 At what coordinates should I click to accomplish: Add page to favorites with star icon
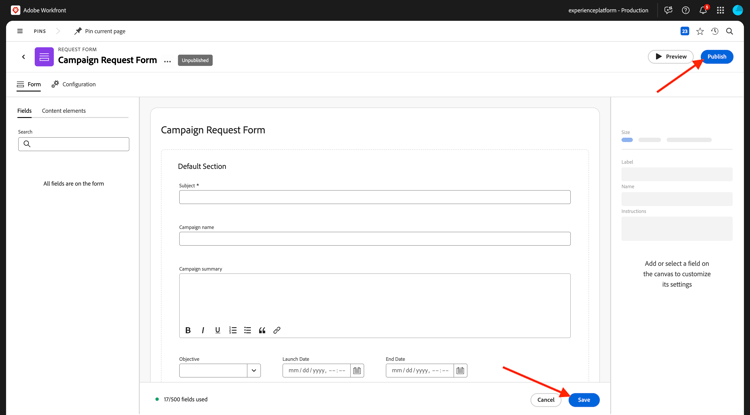(x=700, y=31)
